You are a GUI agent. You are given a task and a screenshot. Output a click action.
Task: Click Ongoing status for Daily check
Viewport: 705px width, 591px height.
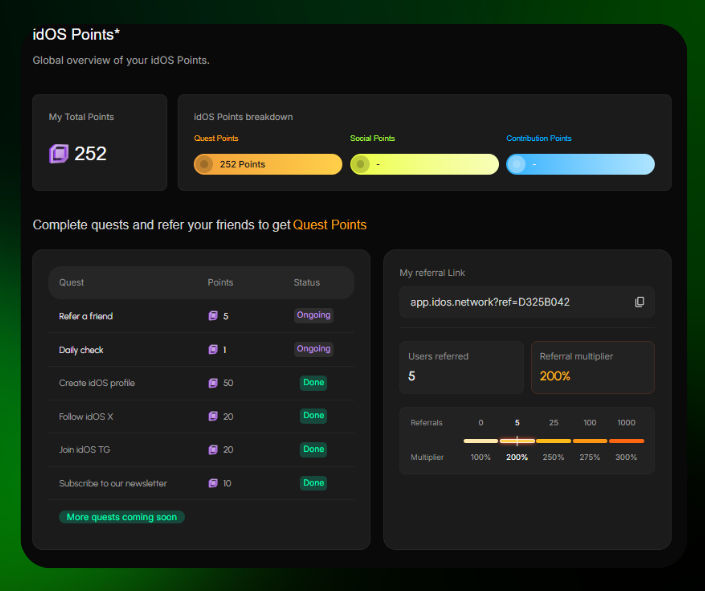313,349
